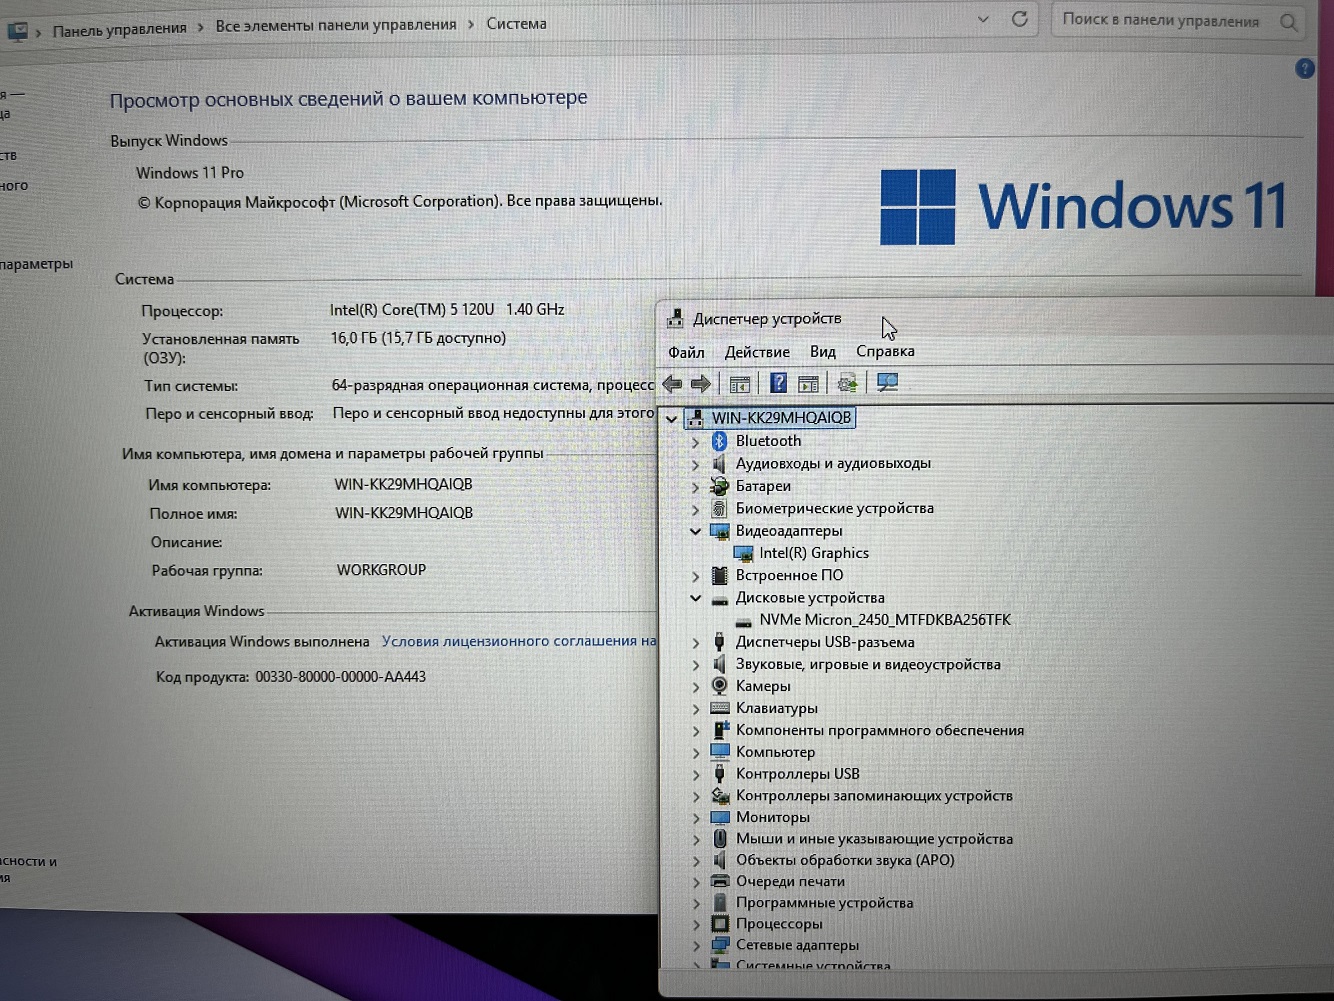Open the license agreement terms link
The width and height of the screenshot is (1334, 1001).
click(x=518, y=641)
